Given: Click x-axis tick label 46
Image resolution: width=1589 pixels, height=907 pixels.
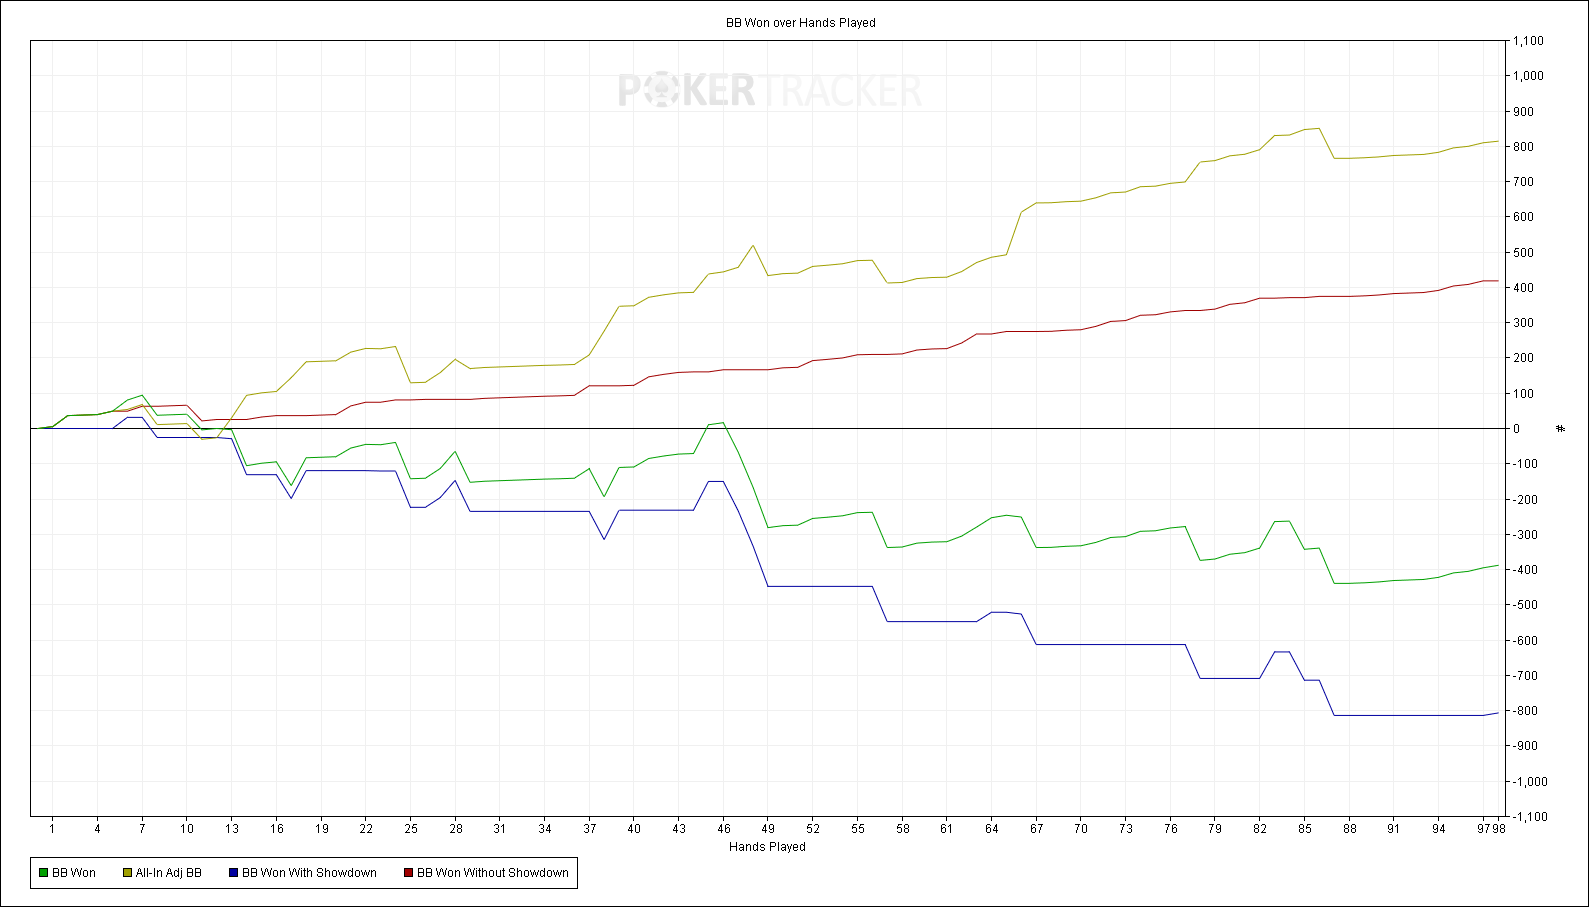Looking at the screenshot, I should [724, 828].
